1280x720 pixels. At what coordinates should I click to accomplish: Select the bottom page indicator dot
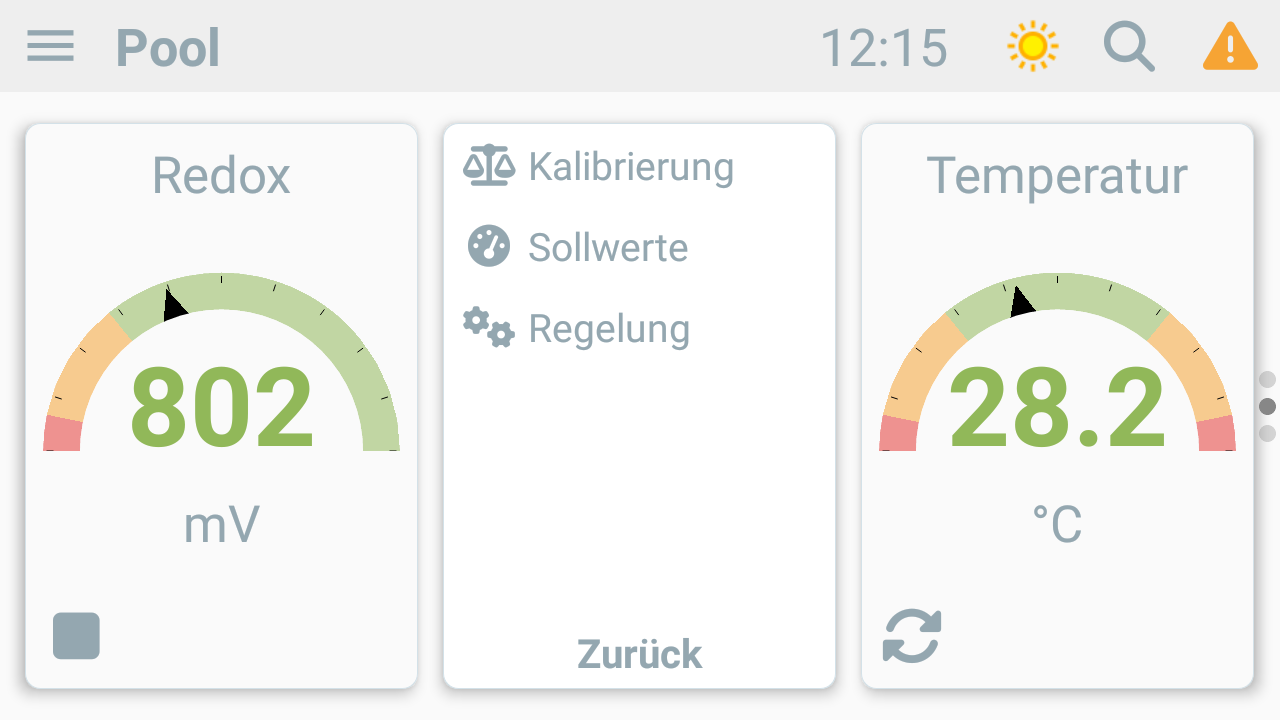1267,433
